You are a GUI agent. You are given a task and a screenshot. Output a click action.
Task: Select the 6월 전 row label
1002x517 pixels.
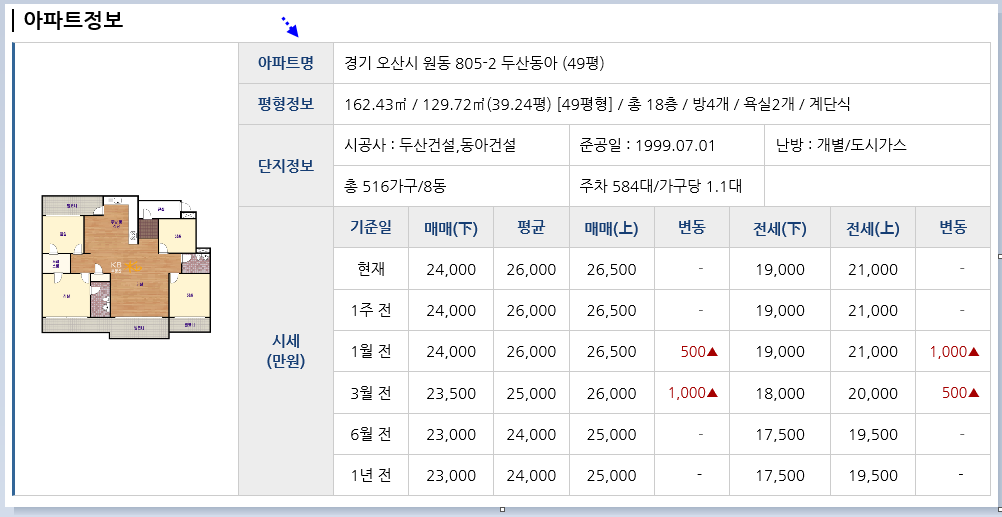371,434
